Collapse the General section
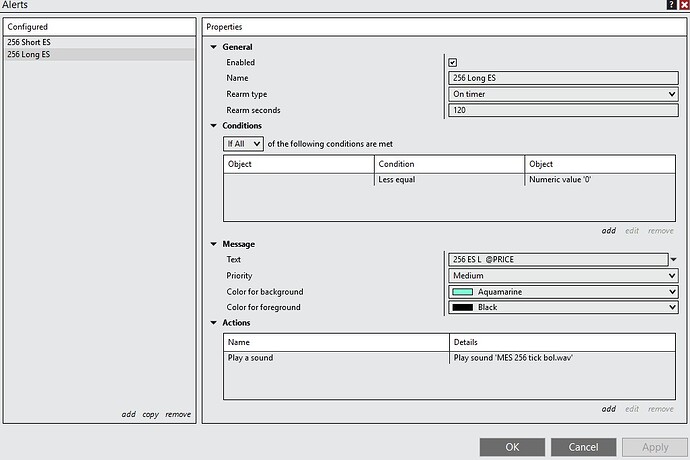The width and height of the screenshot is (690, 460). (x=213, y=47)
